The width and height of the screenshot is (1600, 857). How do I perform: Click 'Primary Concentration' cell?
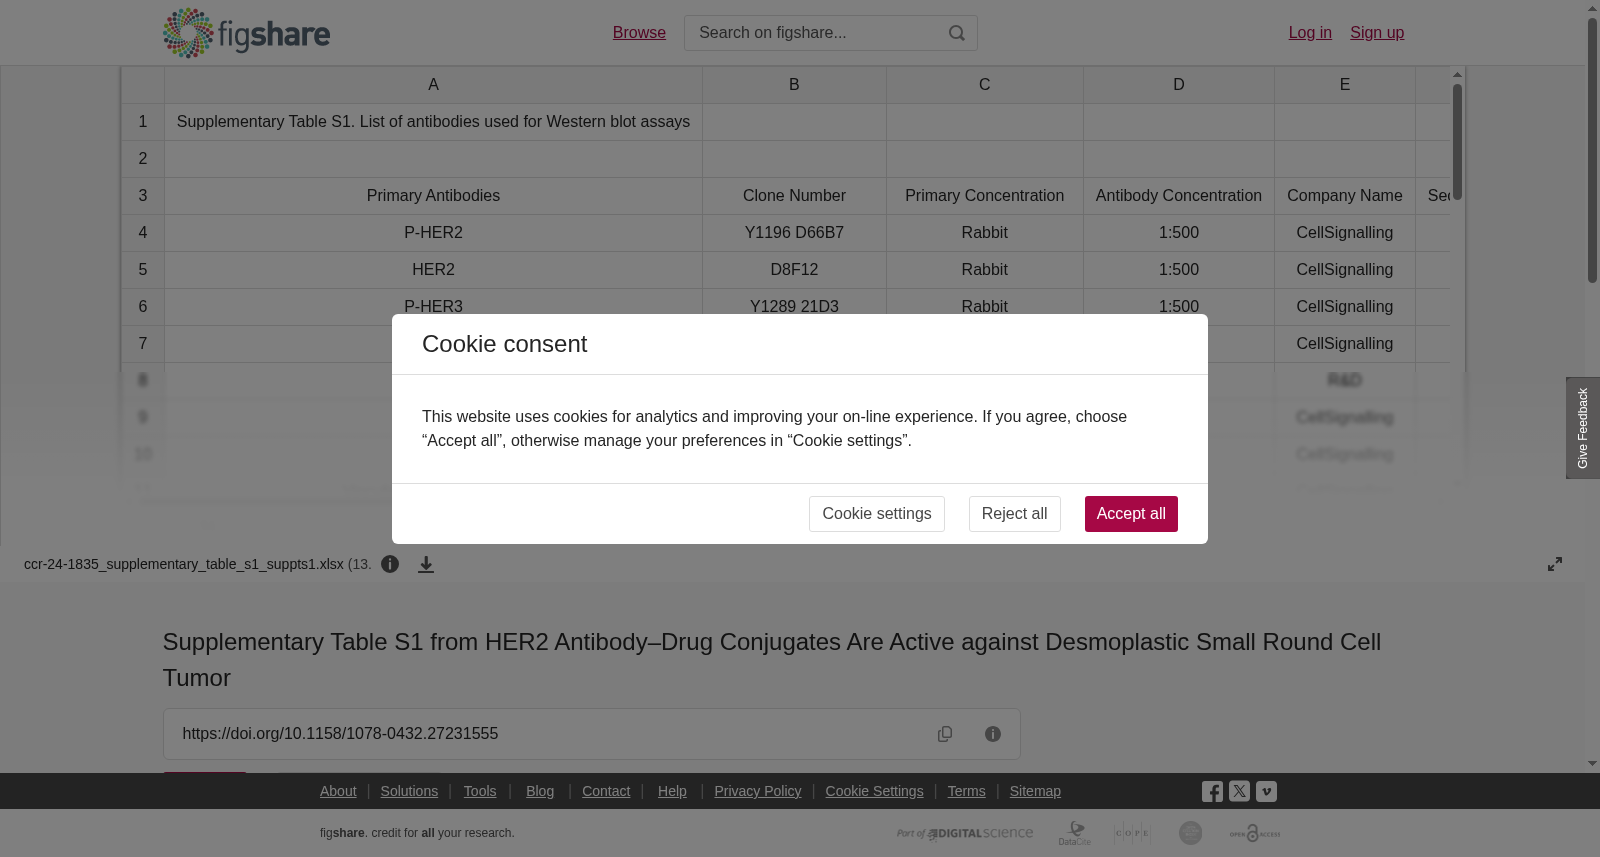point(985,196)
